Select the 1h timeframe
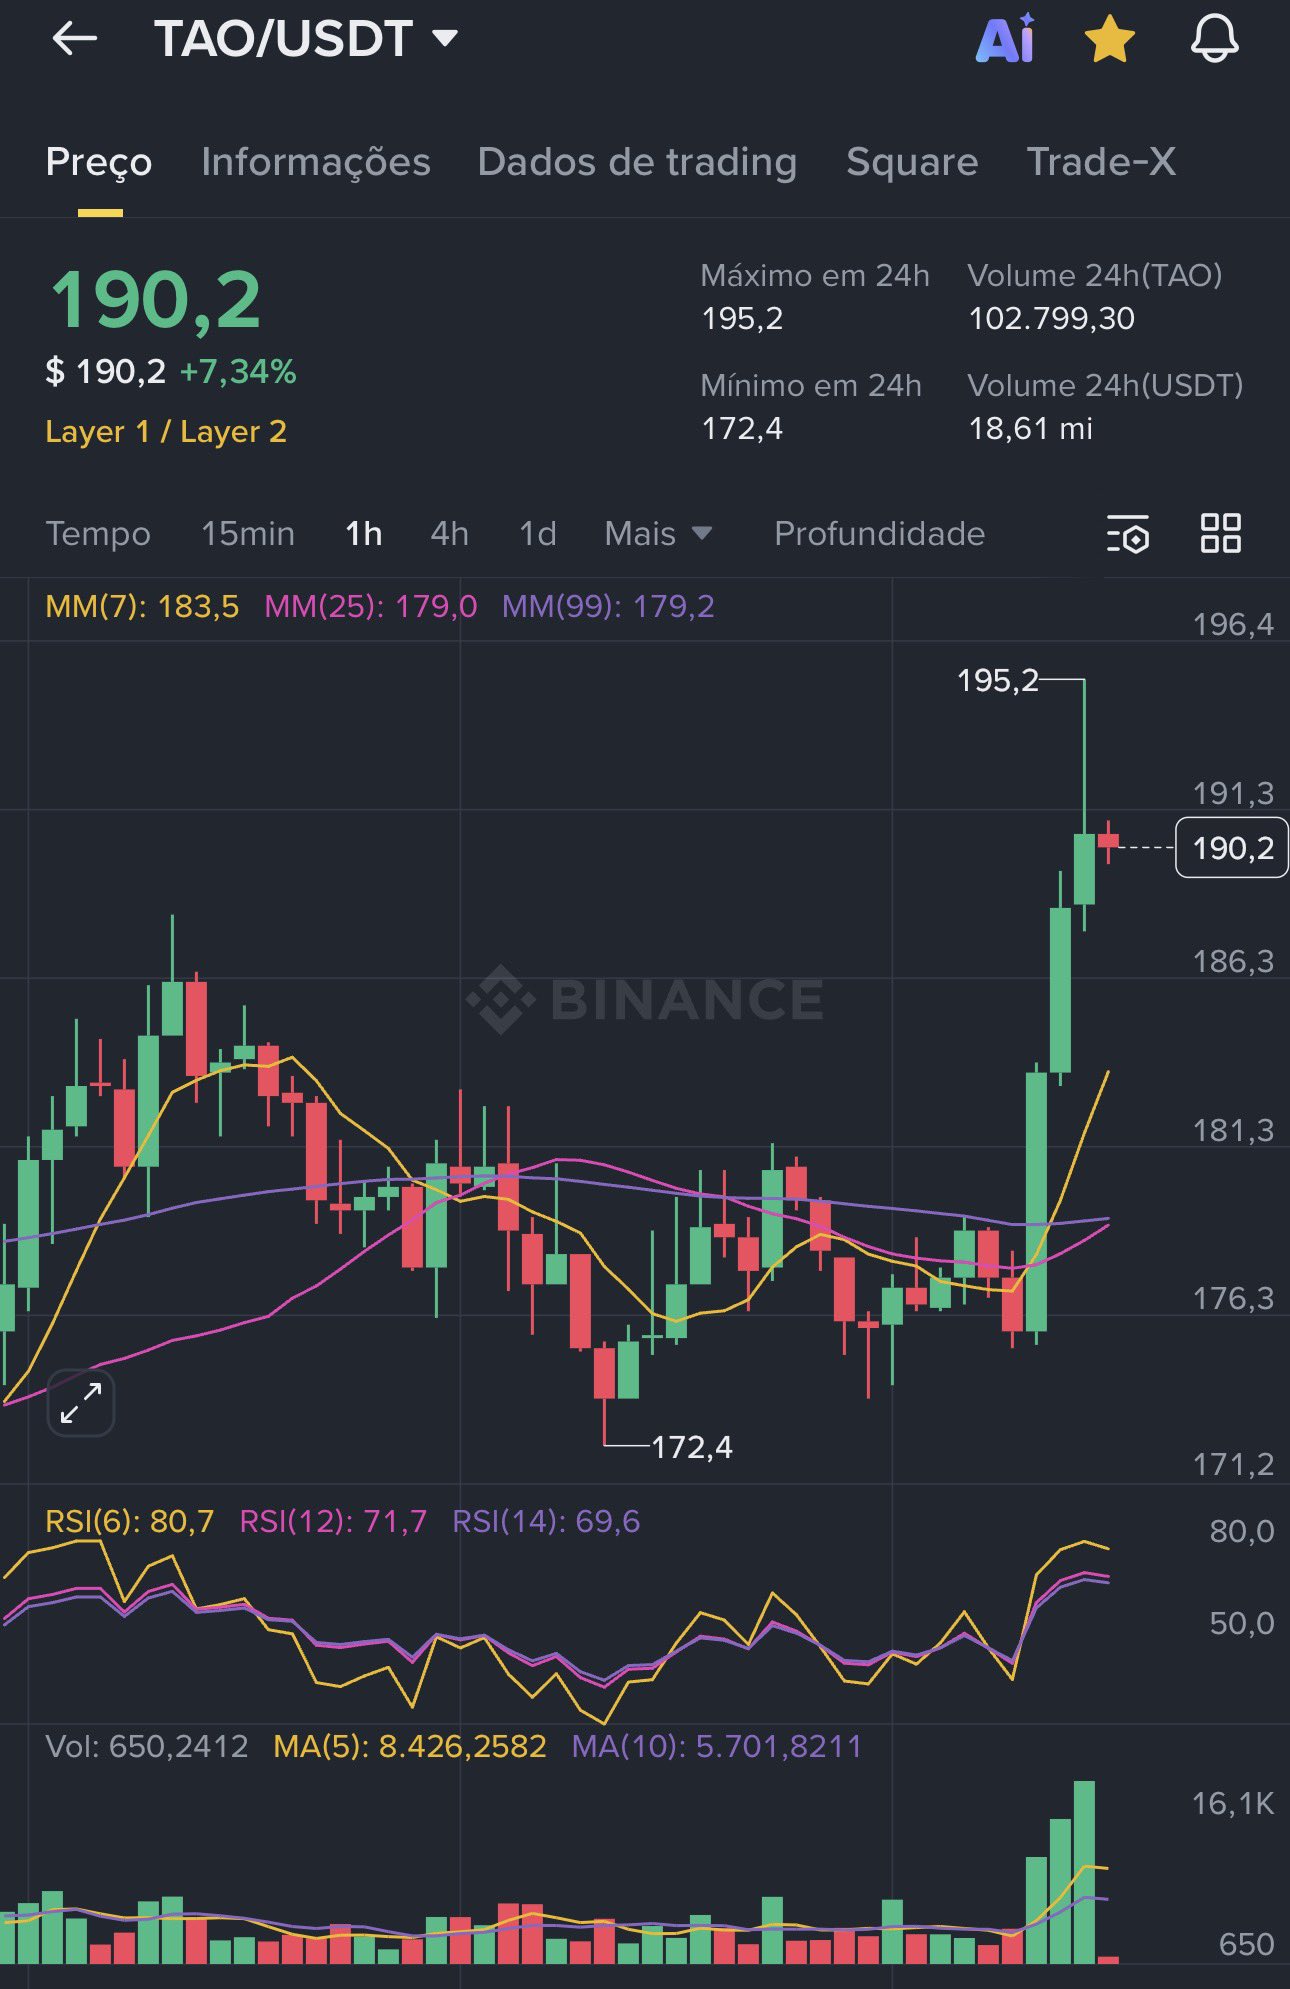 point(364,533)
